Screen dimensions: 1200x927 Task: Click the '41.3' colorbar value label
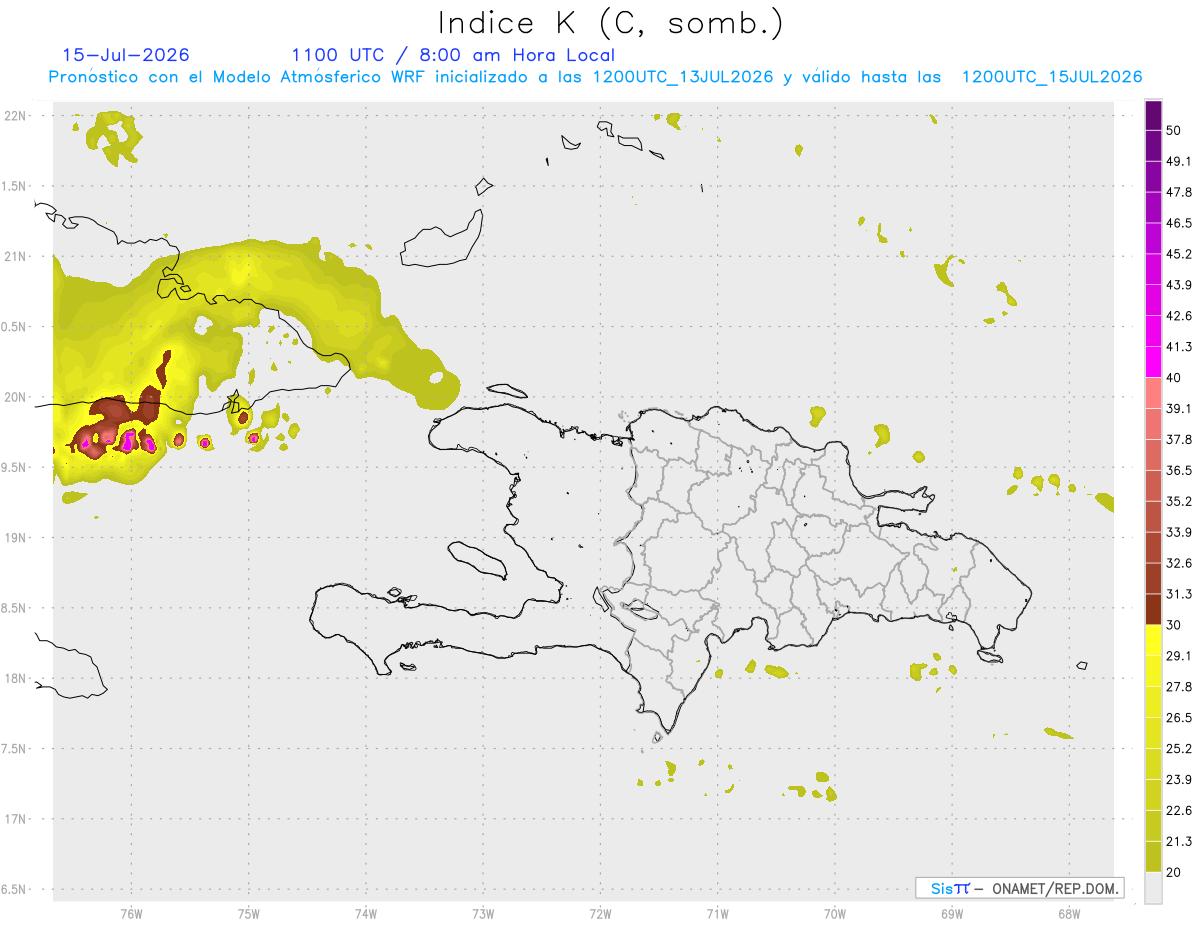1179,347
